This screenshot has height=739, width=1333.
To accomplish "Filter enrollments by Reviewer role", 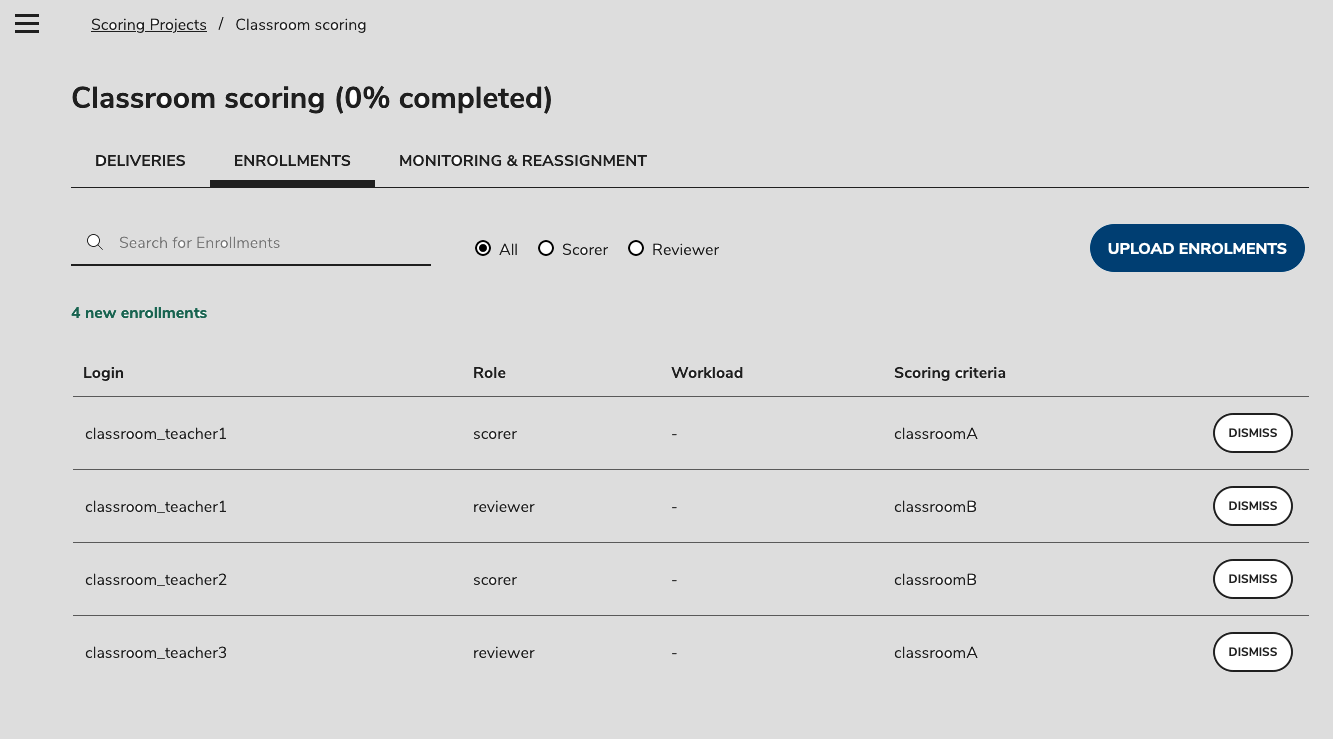I will [x=636, y=248].
